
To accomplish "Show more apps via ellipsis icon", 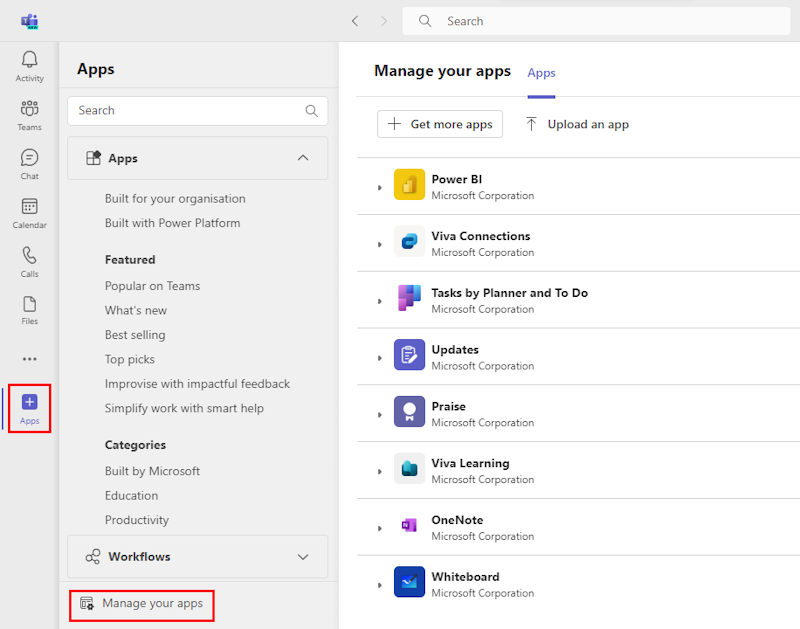I will pos(29,359).
